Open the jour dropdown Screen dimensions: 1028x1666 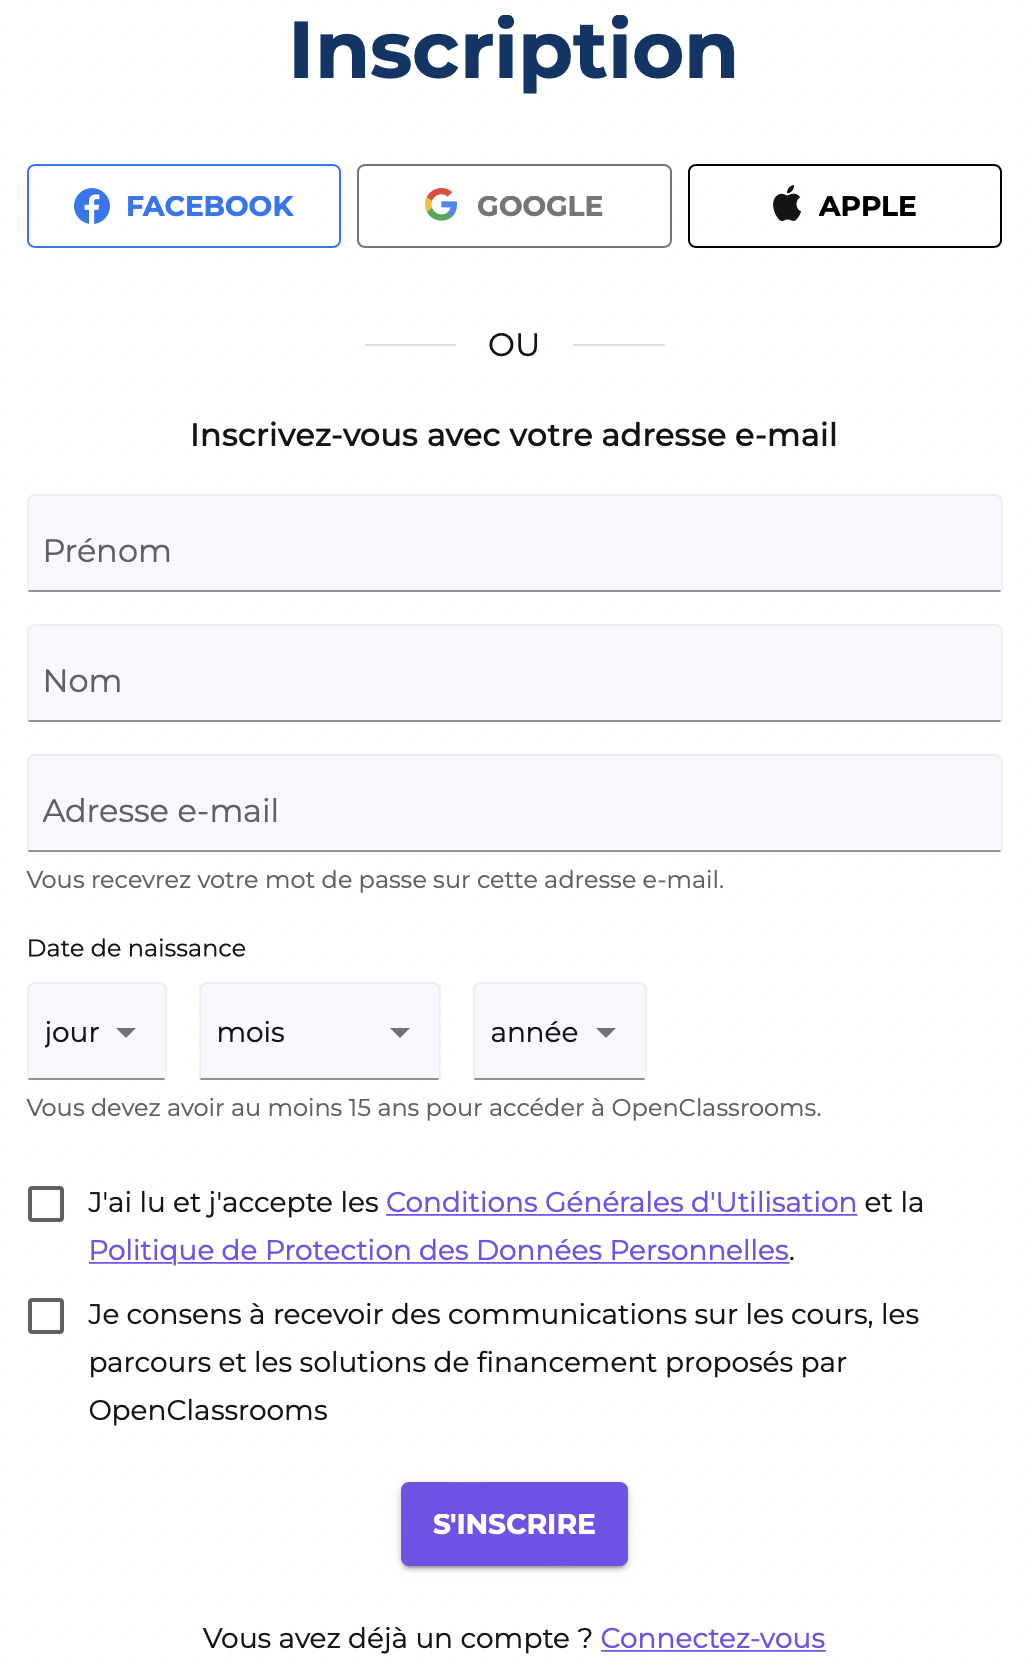coord(96,1032)
